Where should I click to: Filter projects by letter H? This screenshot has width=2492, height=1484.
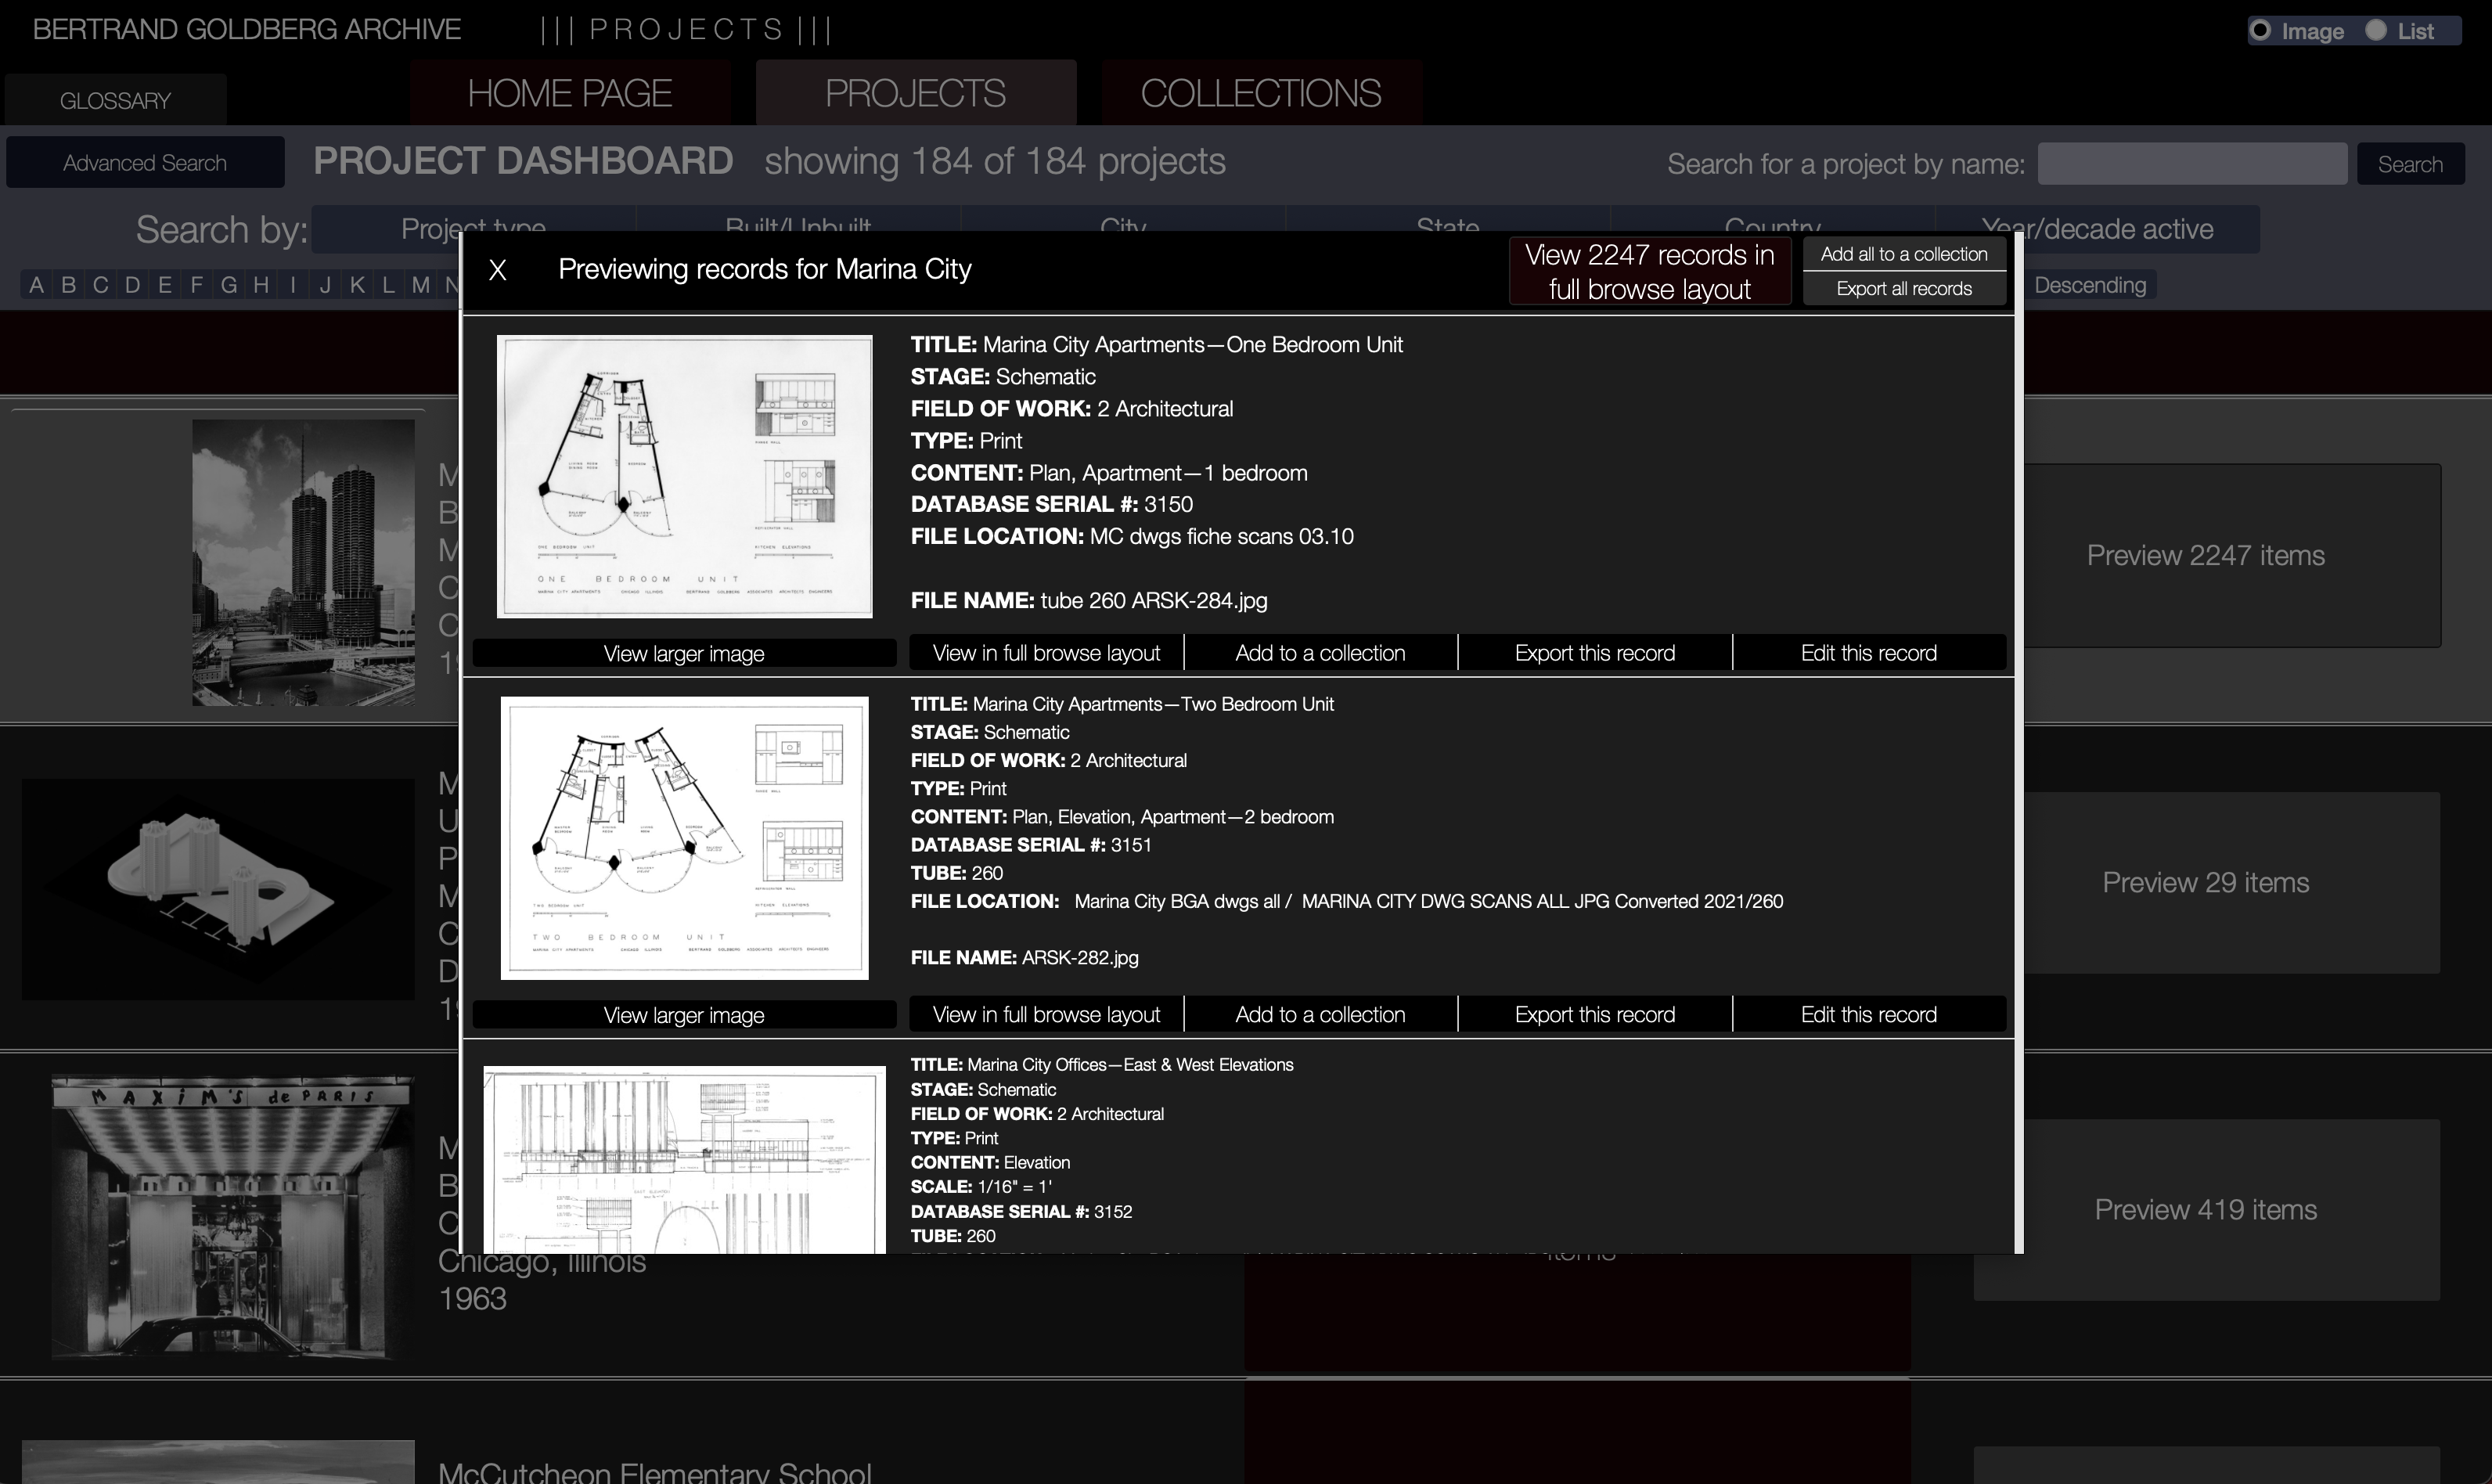[x=260, y=285]
